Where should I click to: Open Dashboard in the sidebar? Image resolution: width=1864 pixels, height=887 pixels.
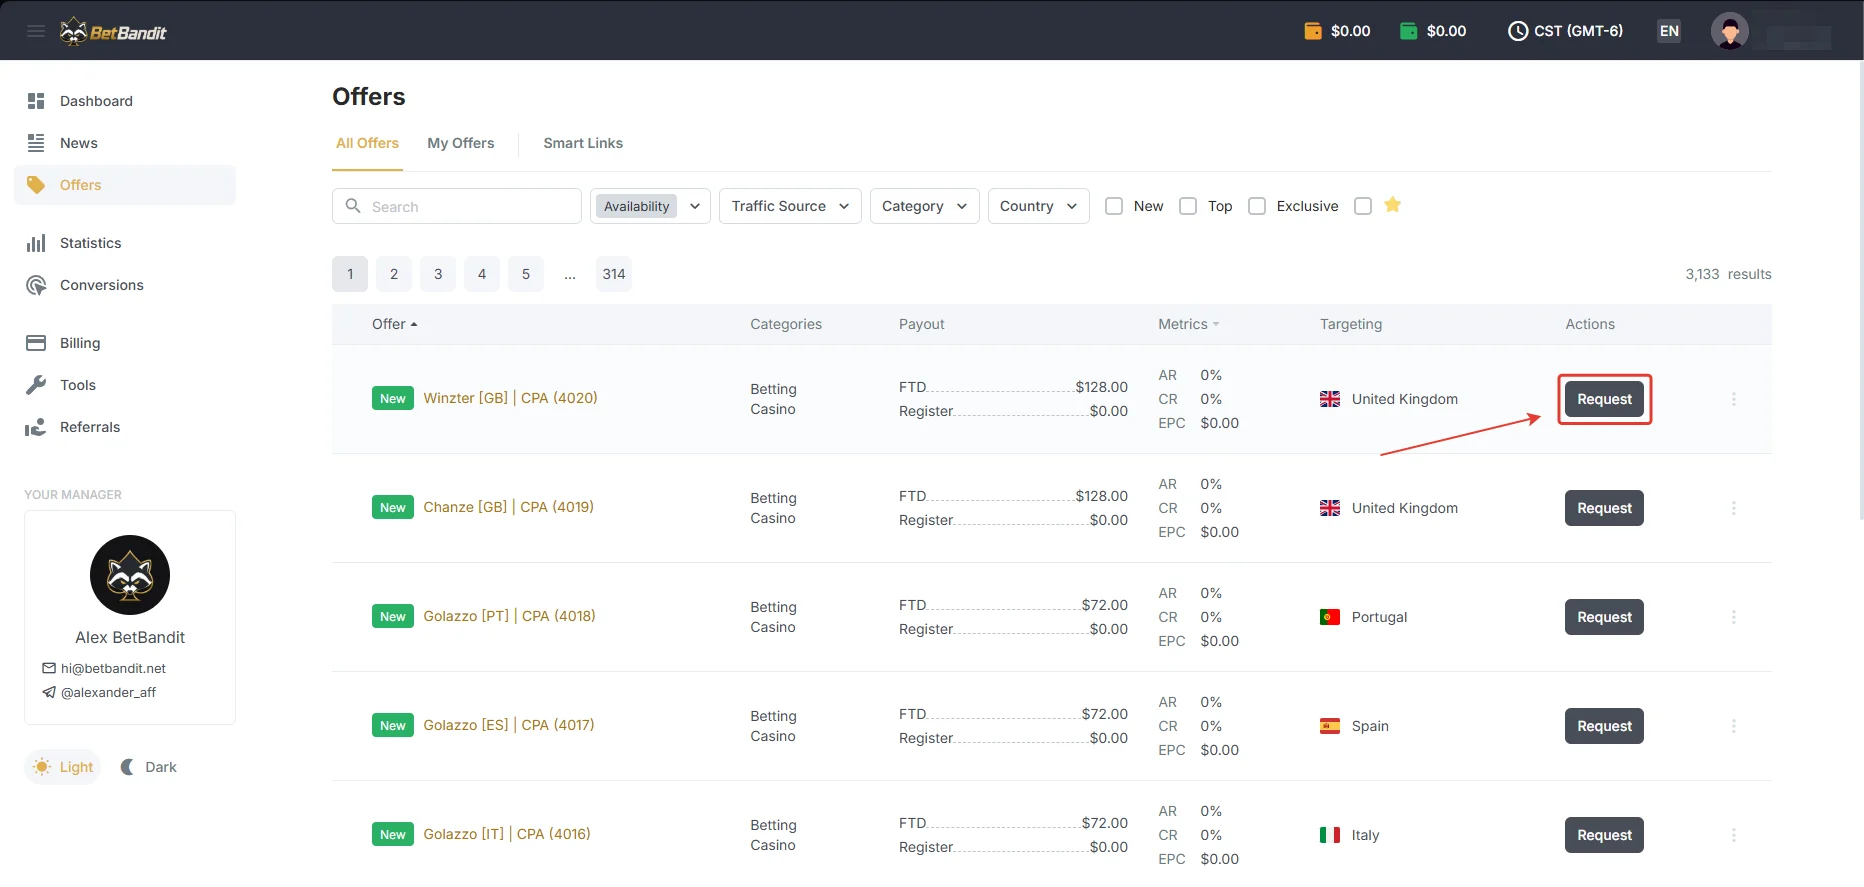click(125, 101)
